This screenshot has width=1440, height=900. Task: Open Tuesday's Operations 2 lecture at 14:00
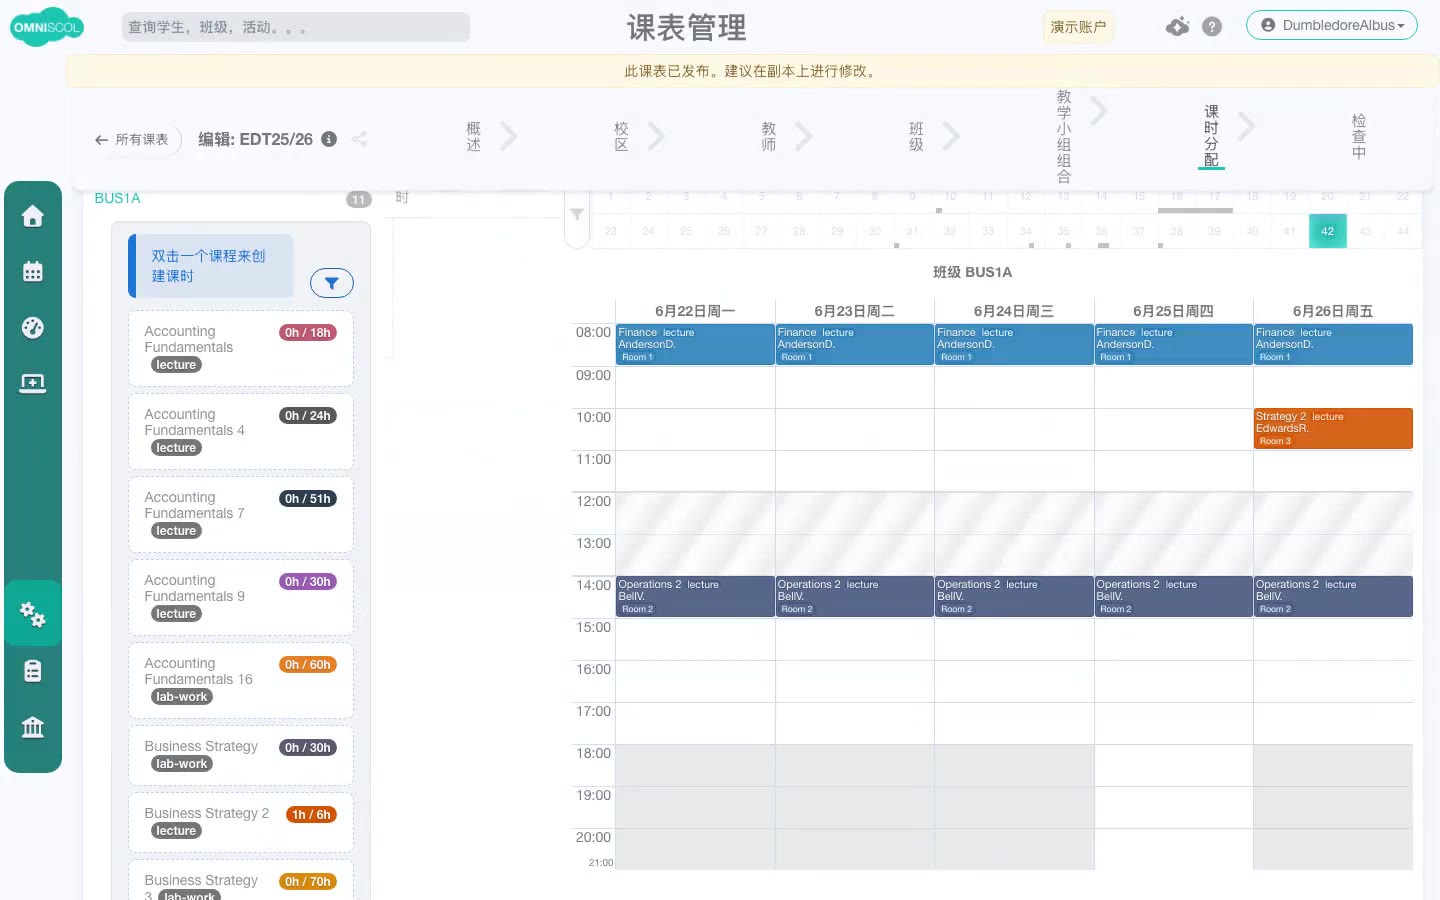tap(855, 596)
